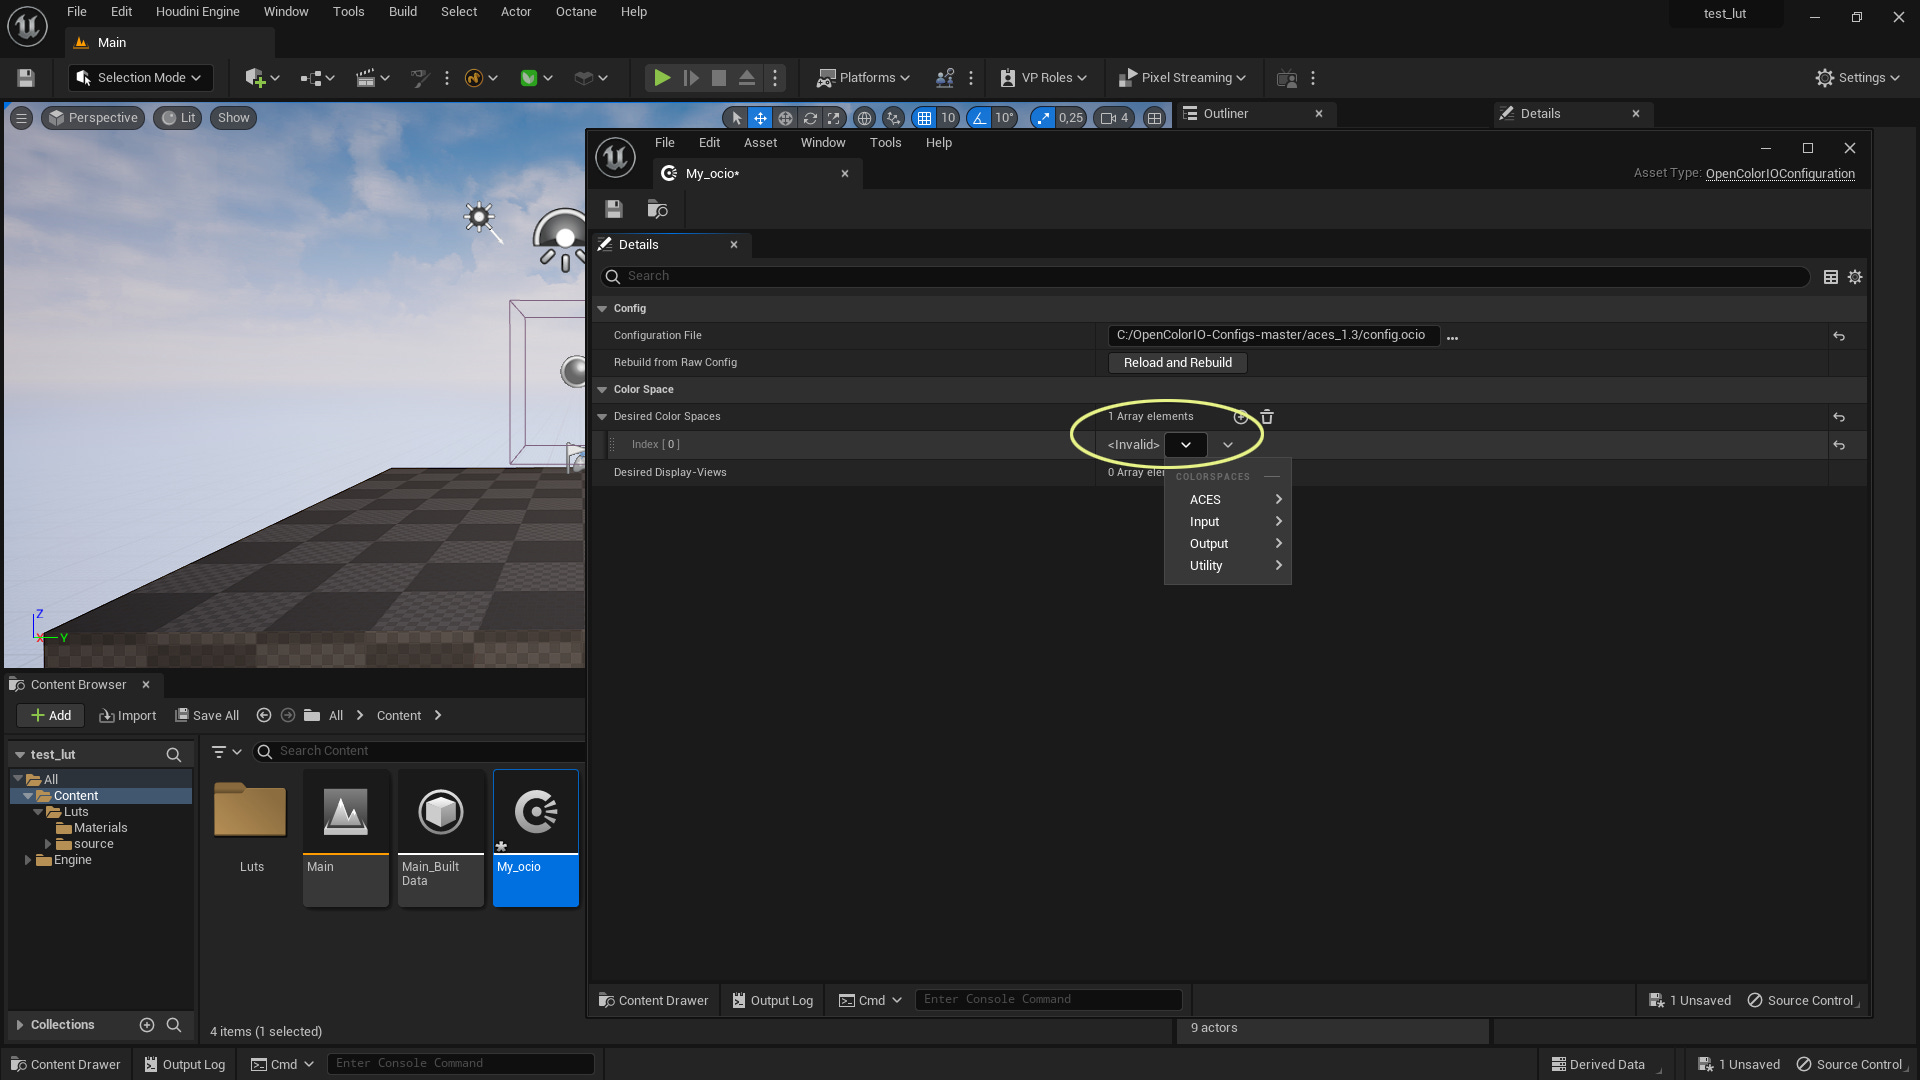The height and width of the screenshot is (1080, 1920).
Task: Click Import button in Content Browser
Action: point(128,716)
